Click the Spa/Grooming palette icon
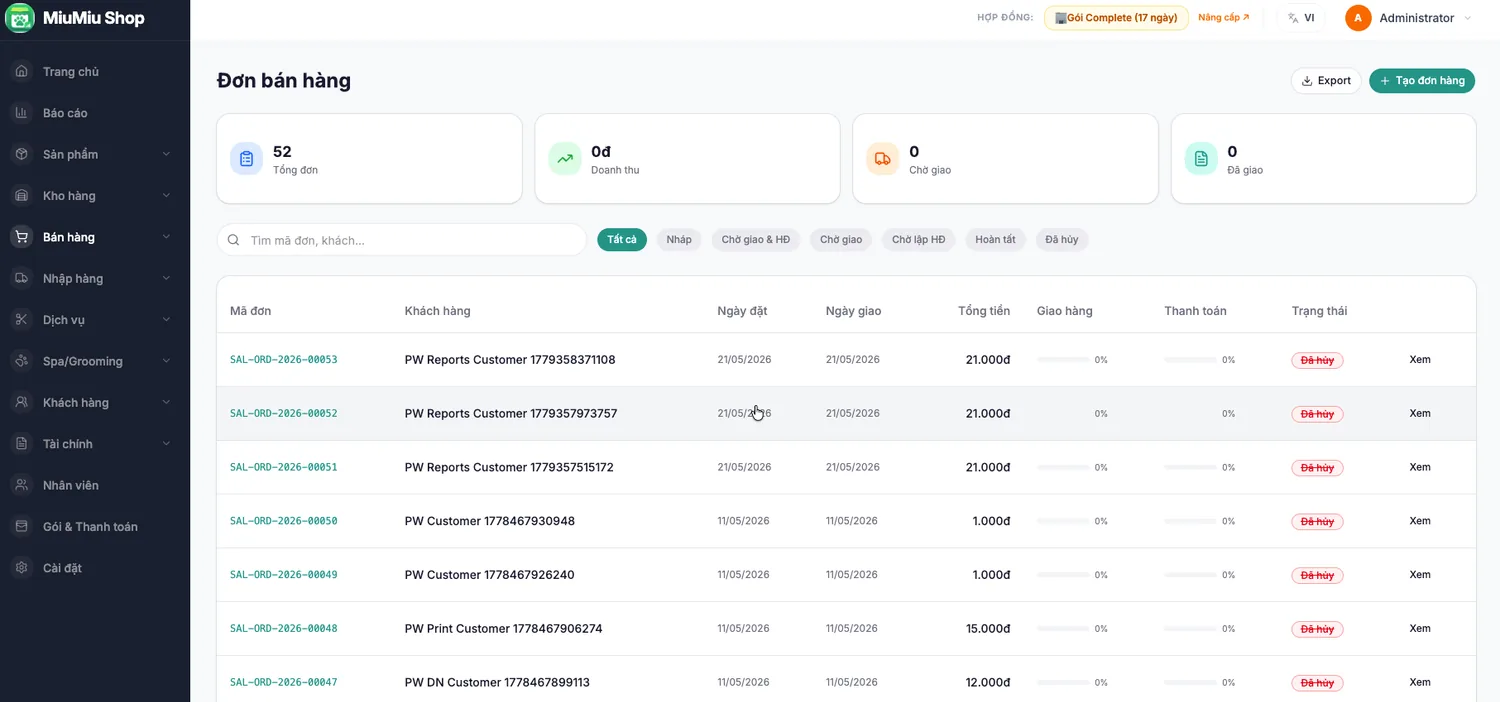1500x702 pixels. (21, 361)
